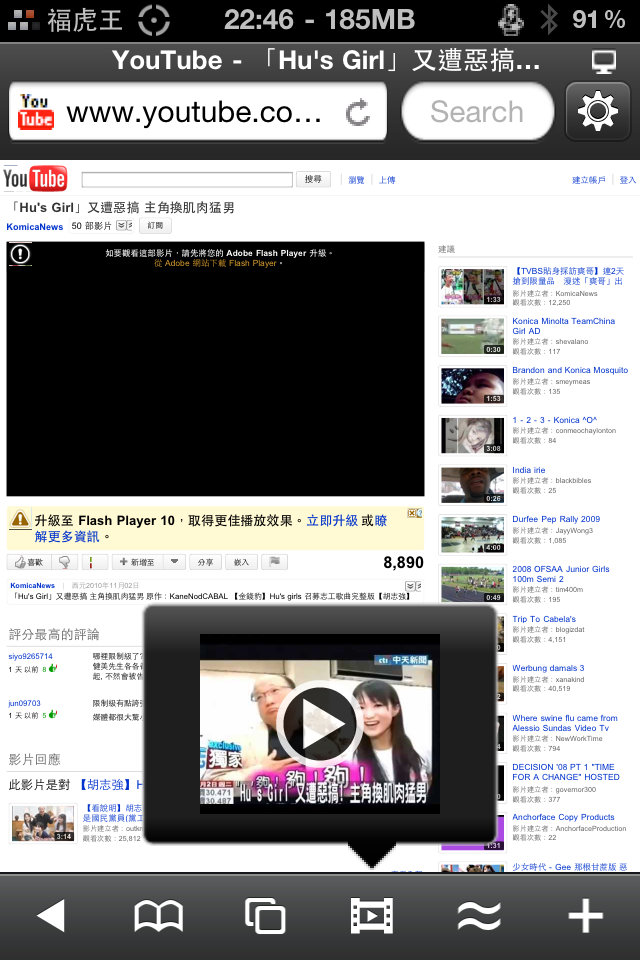Open KomicaNews link in description box

tap(32, 585)
